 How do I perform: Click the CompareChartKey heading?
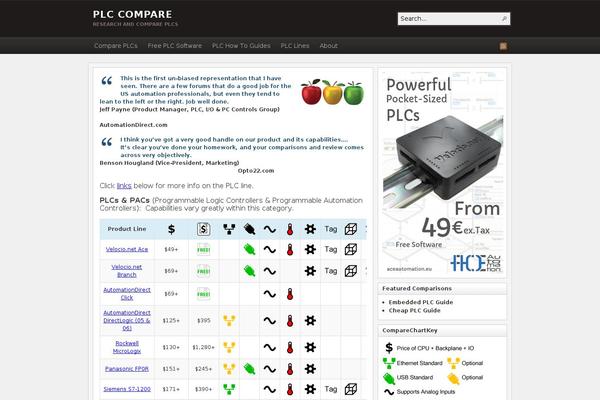pyautogui.click(x=409, y=330)
